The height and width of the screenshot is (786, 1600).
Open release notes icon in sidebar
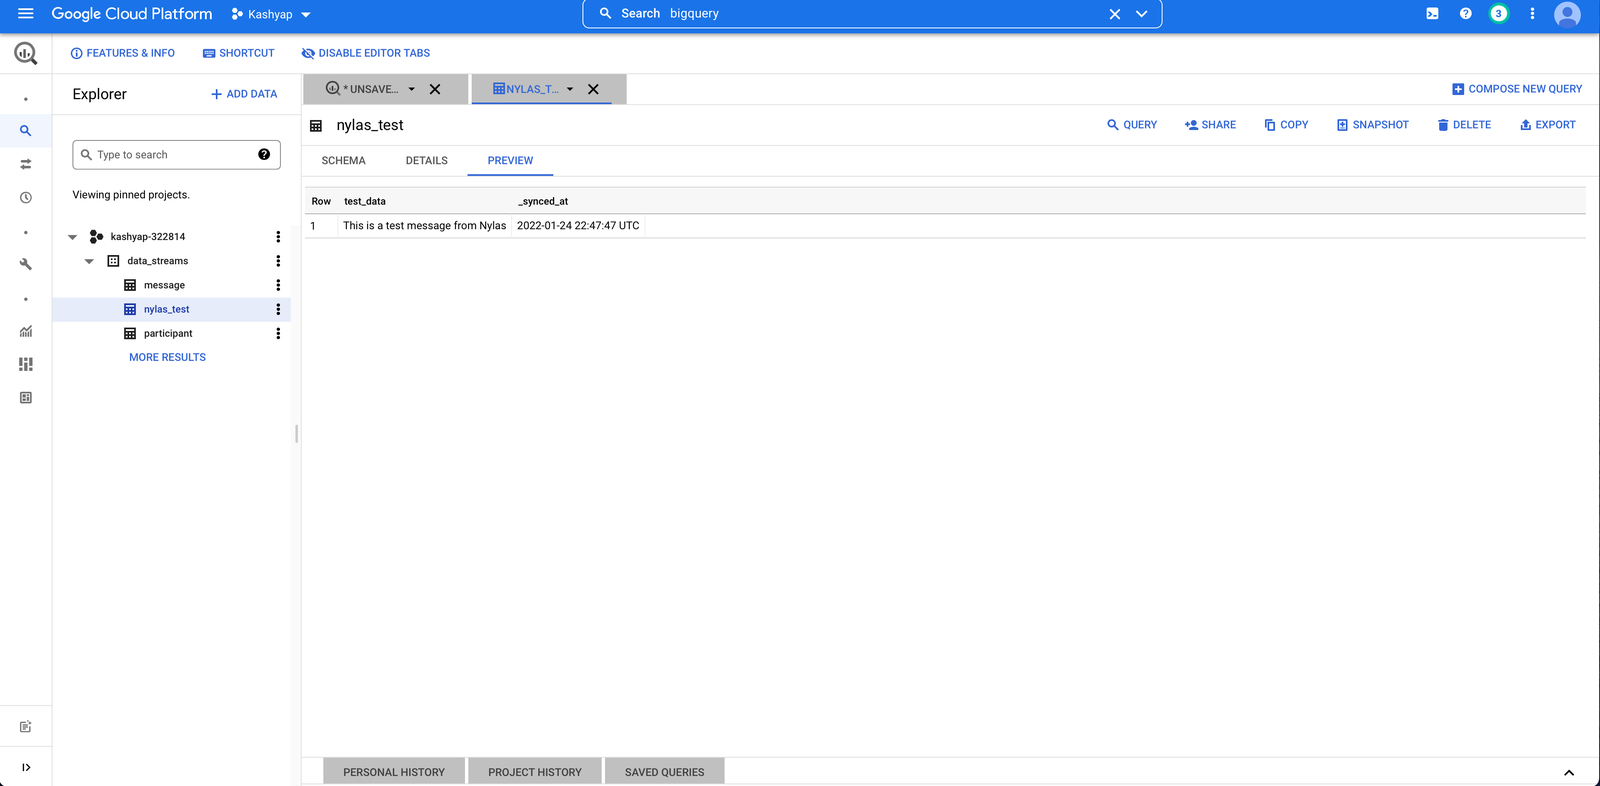pos(26,727)
